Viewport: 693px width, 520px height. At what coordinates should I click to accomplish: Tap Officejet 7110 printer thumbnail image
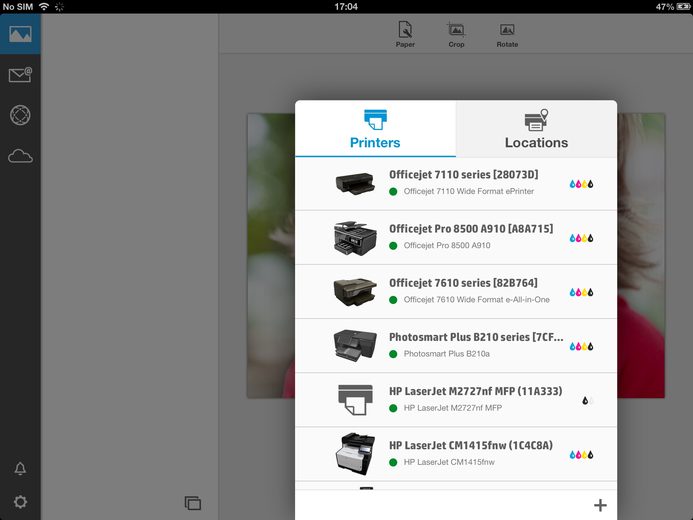click(x=355, y=183)
